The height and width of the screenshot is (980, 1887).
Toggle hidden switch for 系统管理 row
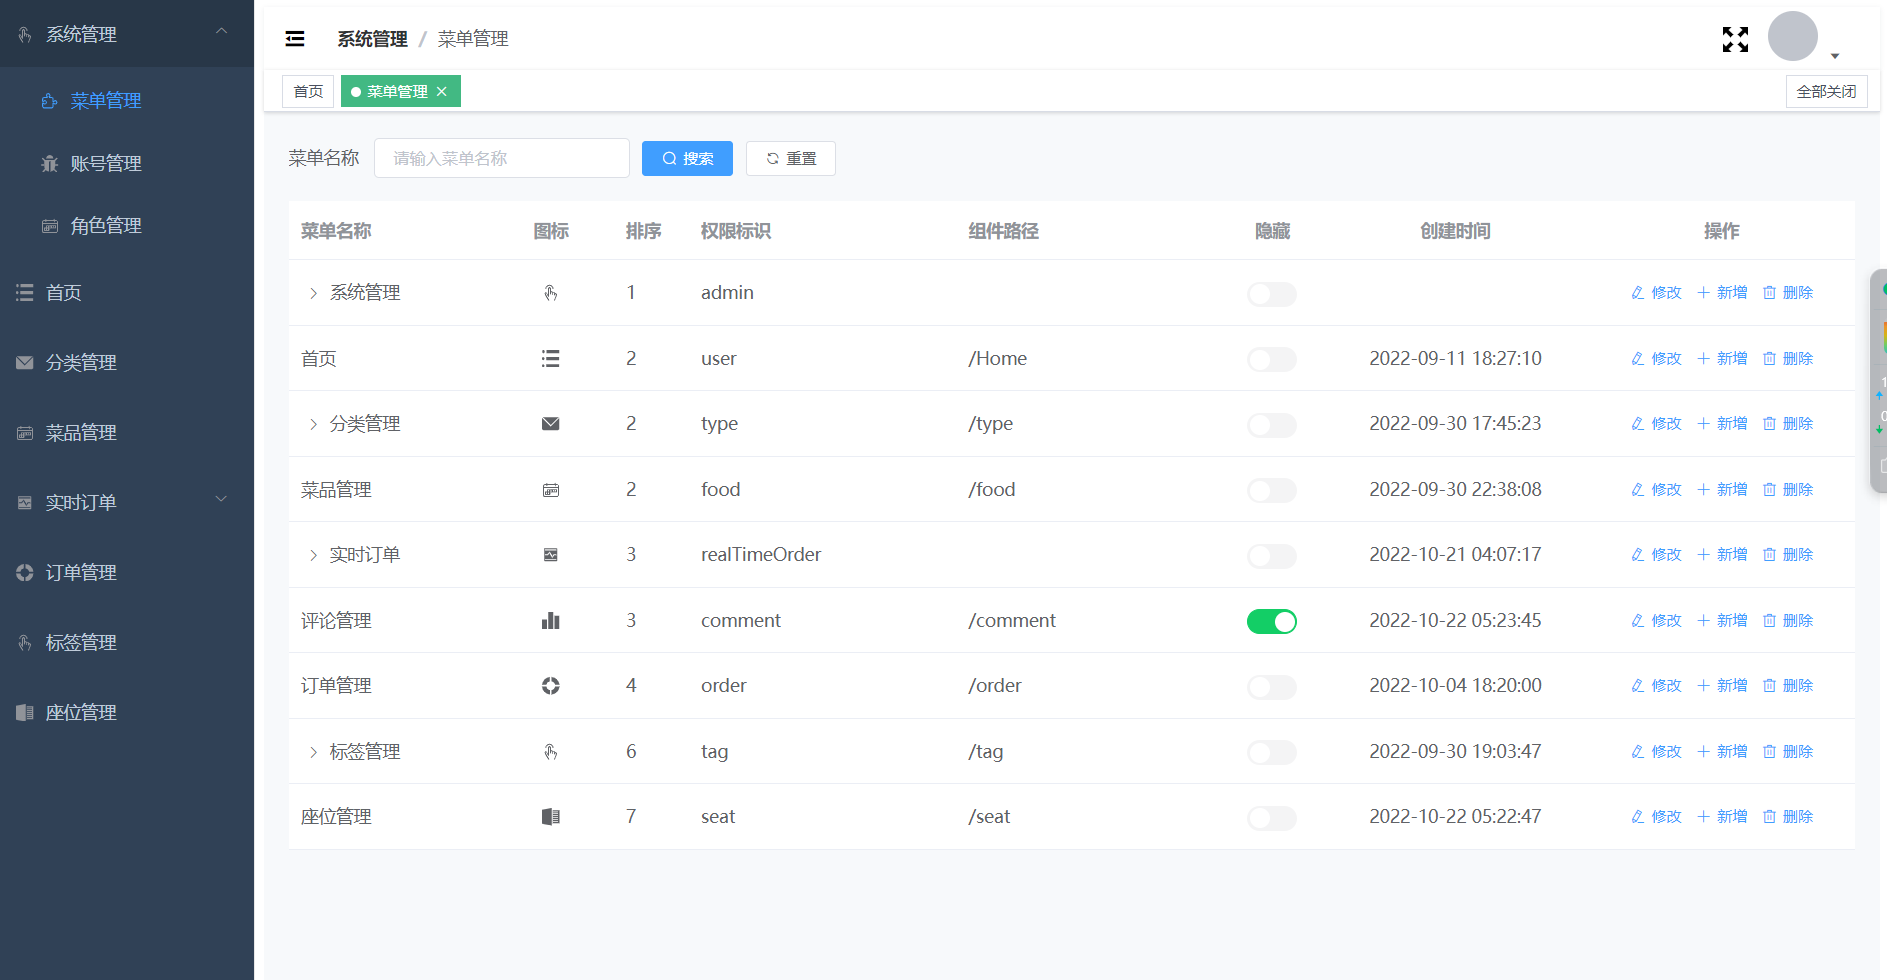(x=1272, y=294)
